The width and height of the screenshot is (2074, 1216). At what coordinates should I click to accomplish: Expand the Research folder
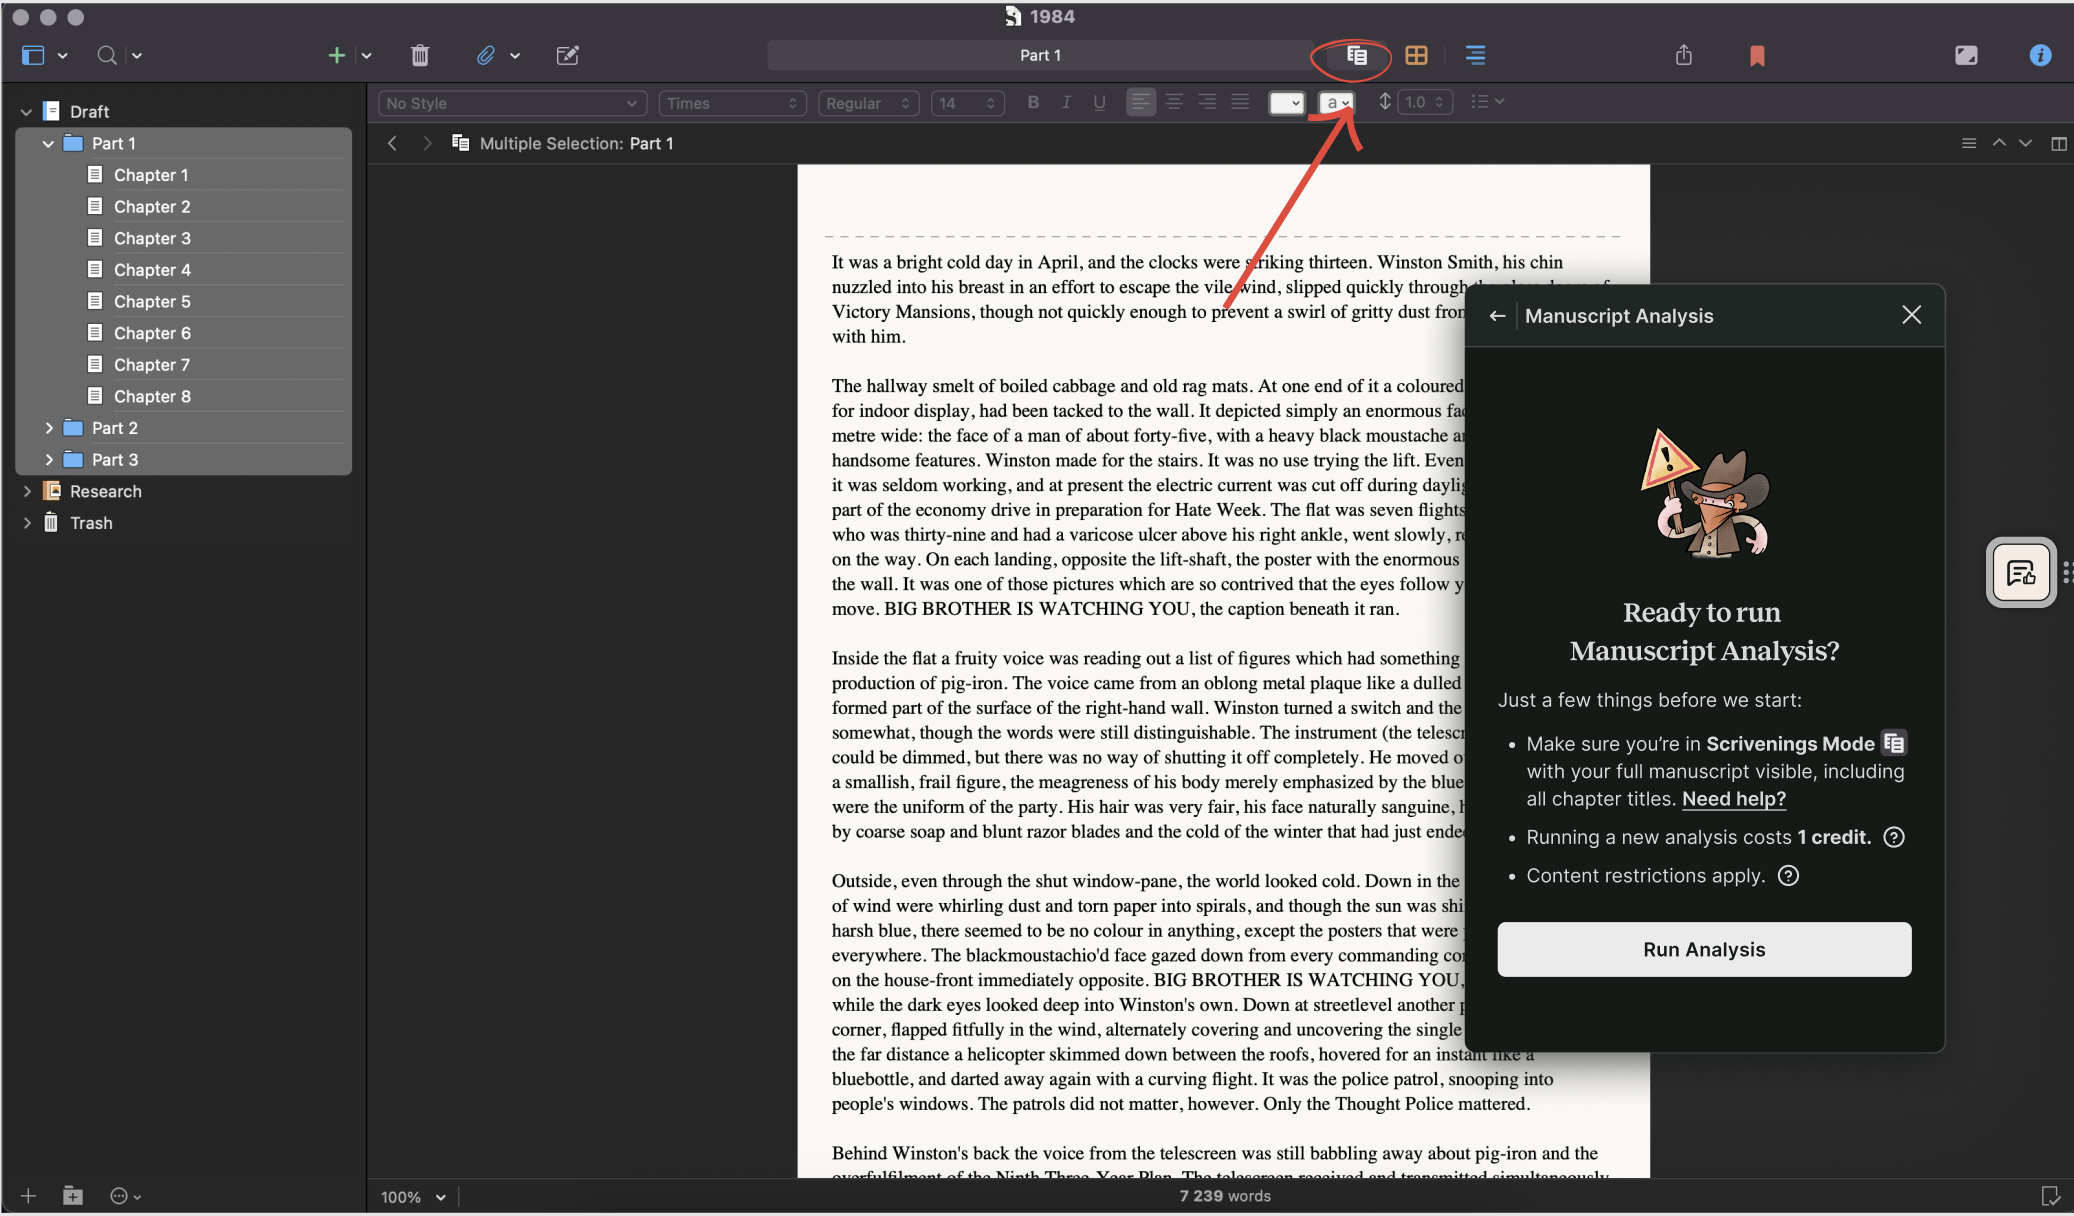pos(26,491)
